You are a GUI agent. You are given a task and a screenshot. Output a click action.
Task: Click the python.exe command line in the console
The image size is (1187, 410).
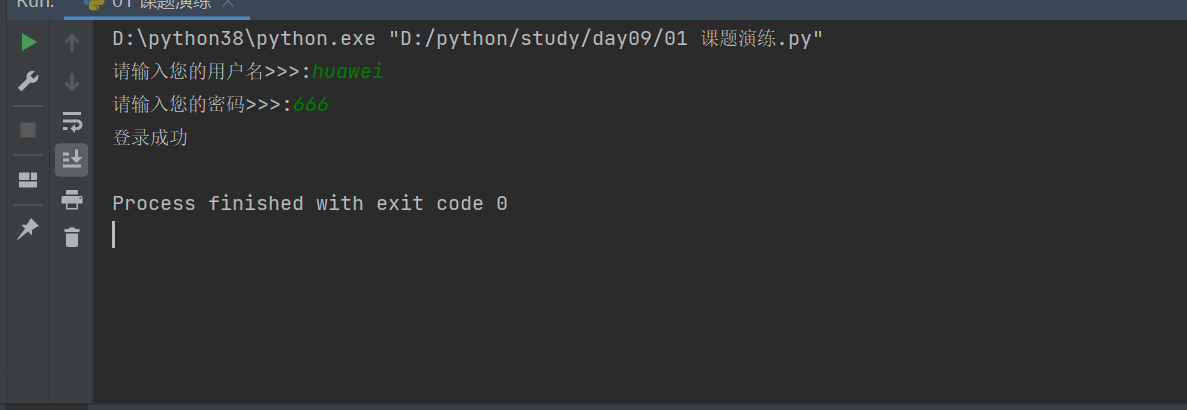coord(467,39)
